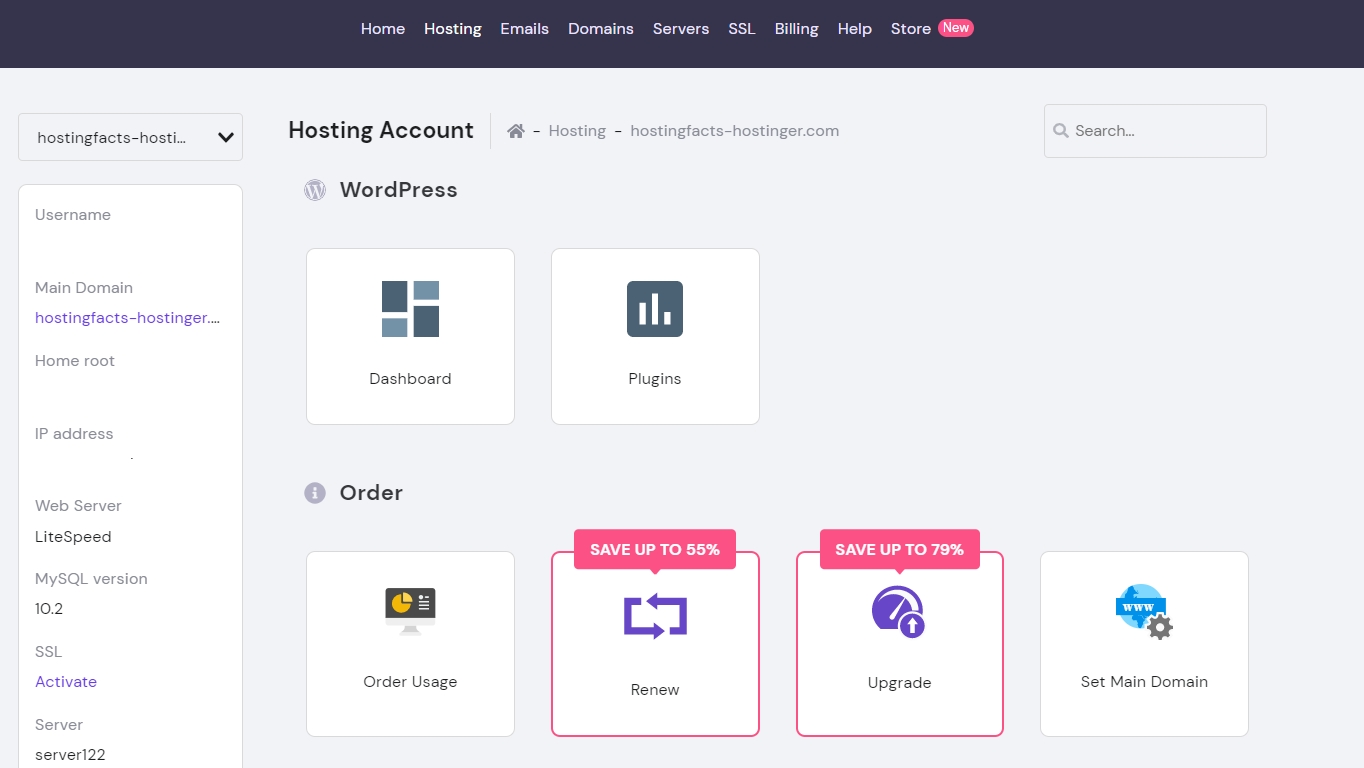Viewport: 1364px width, 768px height.
Task: Click the Upgrade label
Action: pyautogui.click(x=899, y=683)
